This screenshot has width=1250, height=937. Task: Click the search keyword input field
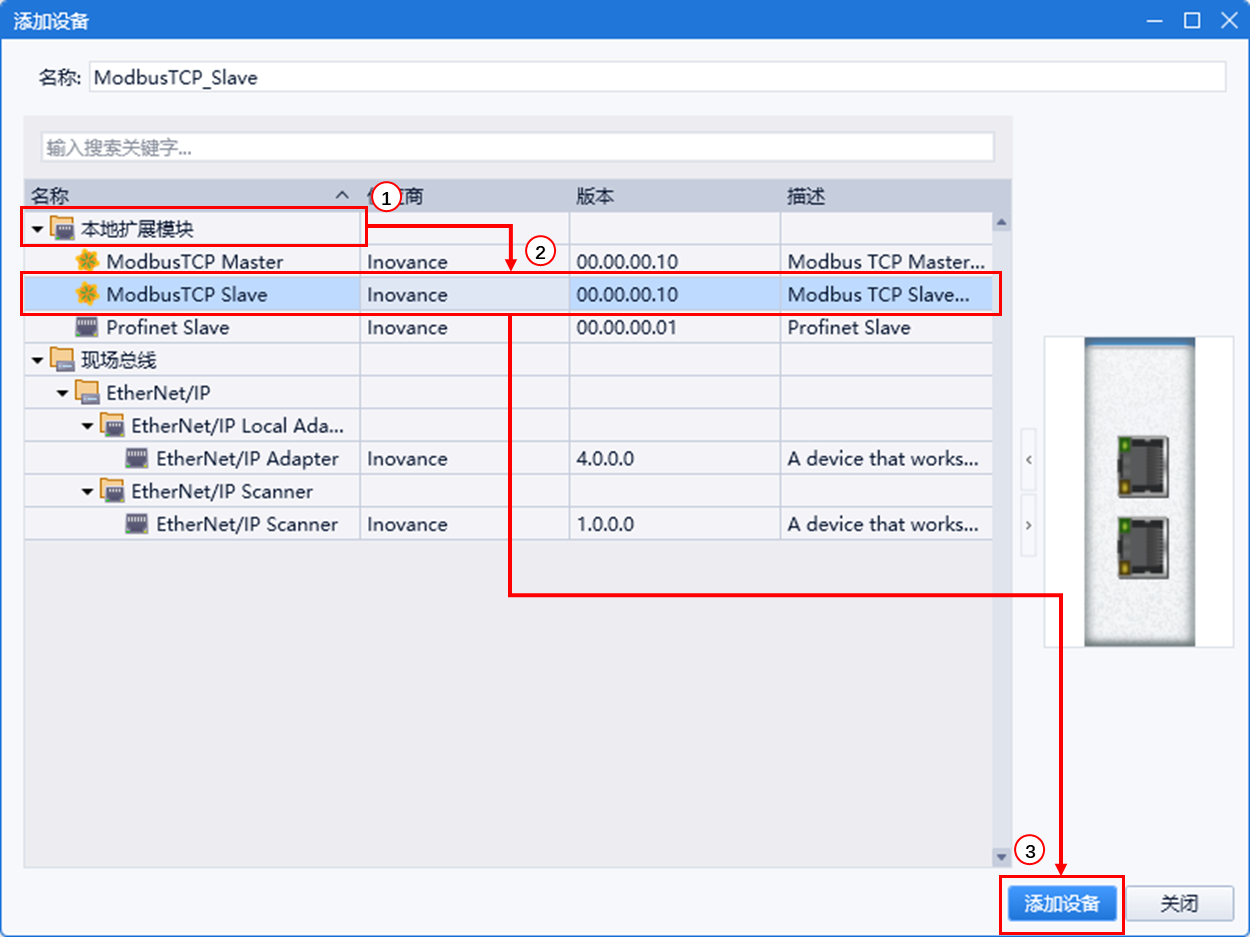click(x=517, y=148)
